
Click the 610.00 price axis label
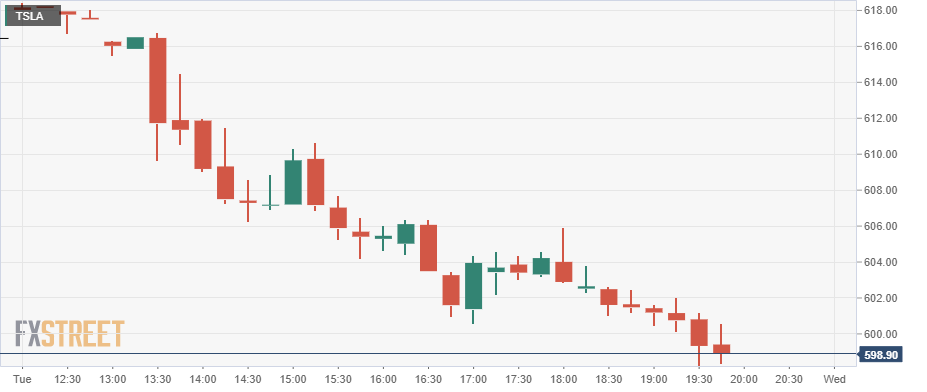pos(881,154)
